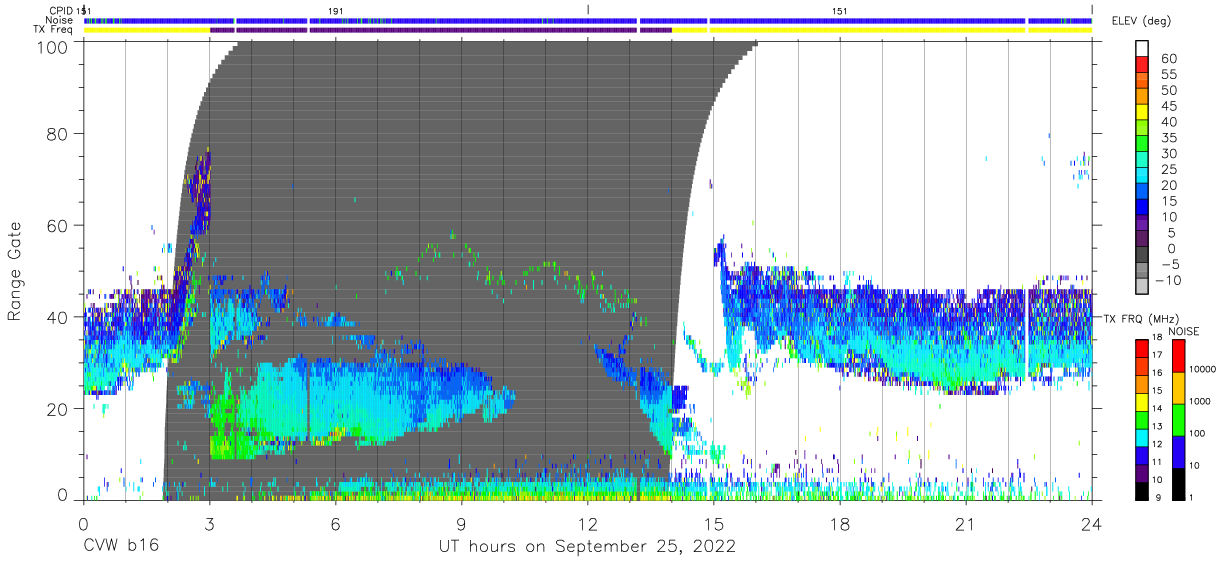Choose the green swatch in TX FRQ colorbar
The width and height of the screenshot is (1228, 567).
click(1142, 420)
